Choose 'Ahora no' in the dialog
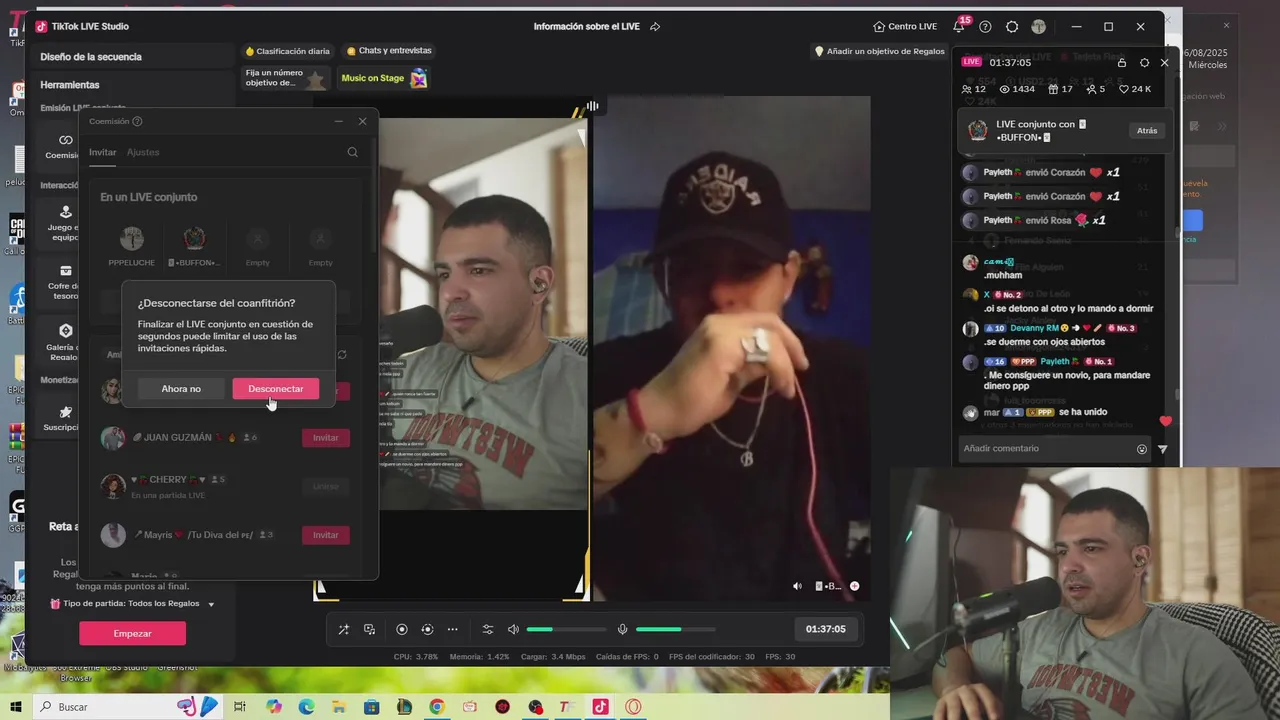Image resolution: width=1280 pixels, height=720 pixels. (181, 389)
